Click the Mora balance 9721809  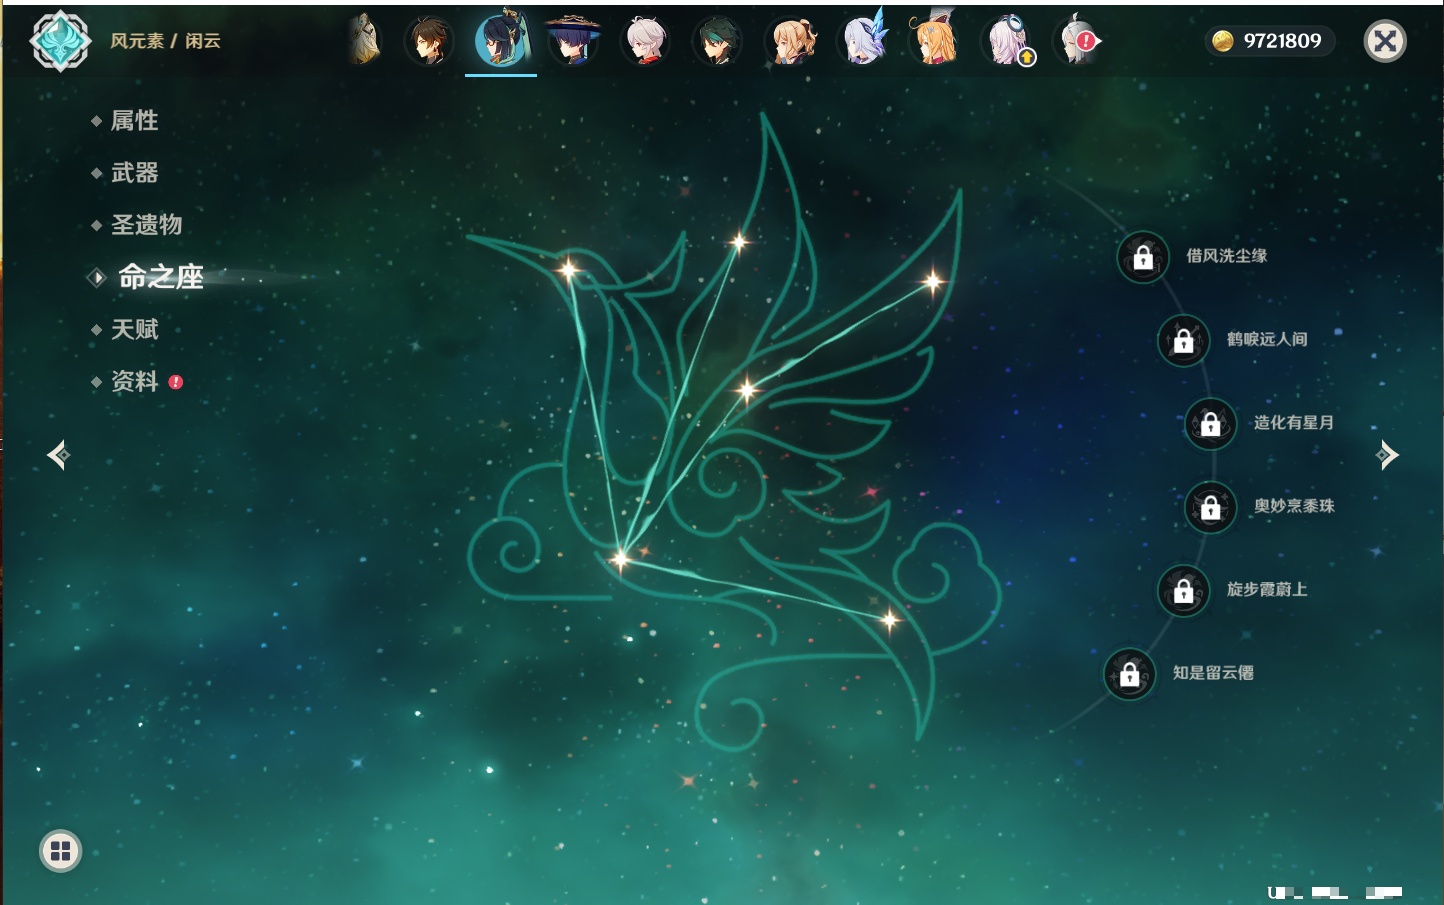(x=1270, y=41)
